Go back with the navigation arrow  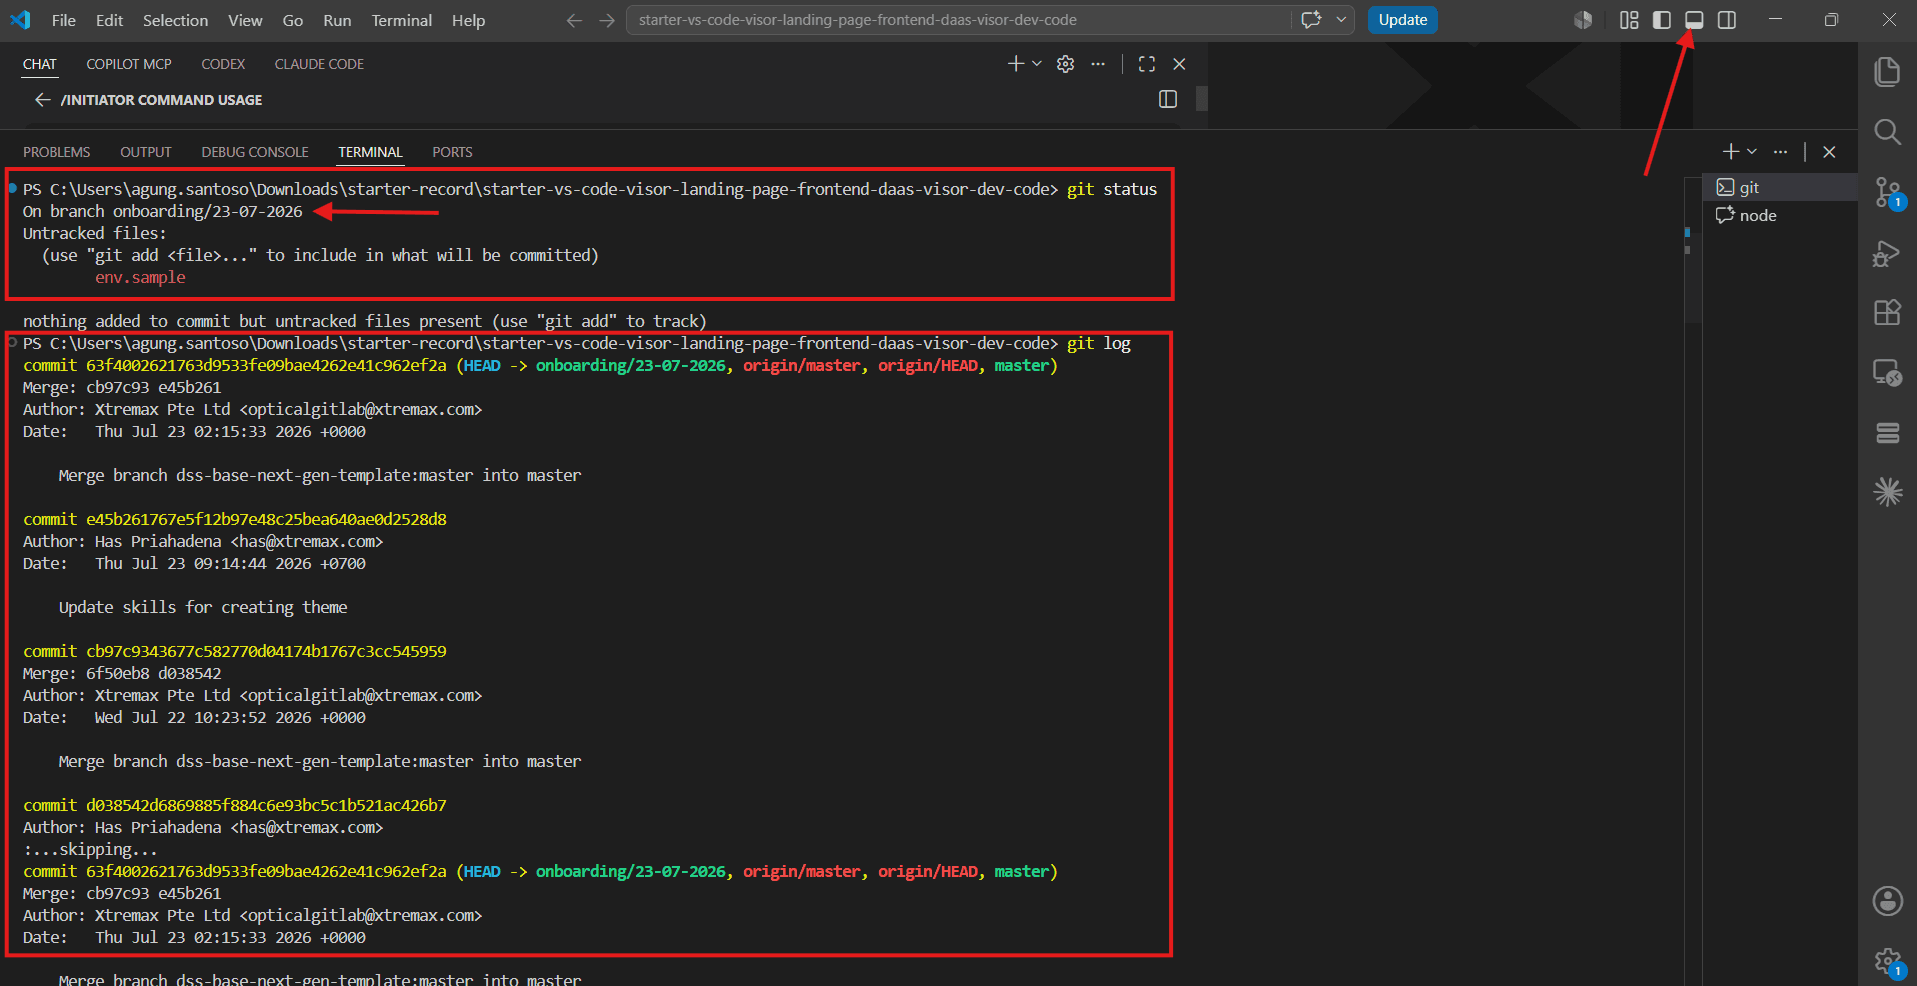pyautogui.click(x=574, y=20)
